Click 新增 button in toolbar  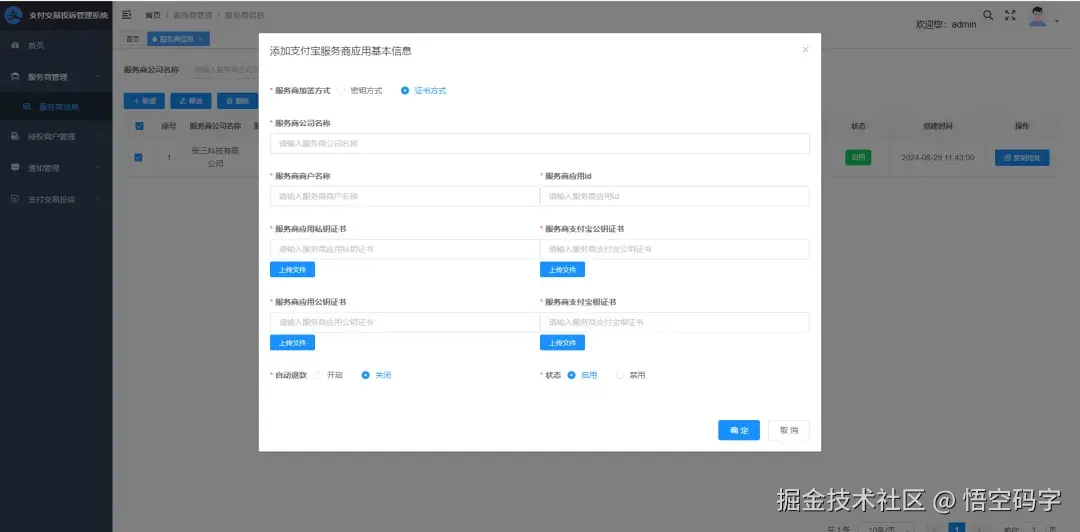[144, 101]
